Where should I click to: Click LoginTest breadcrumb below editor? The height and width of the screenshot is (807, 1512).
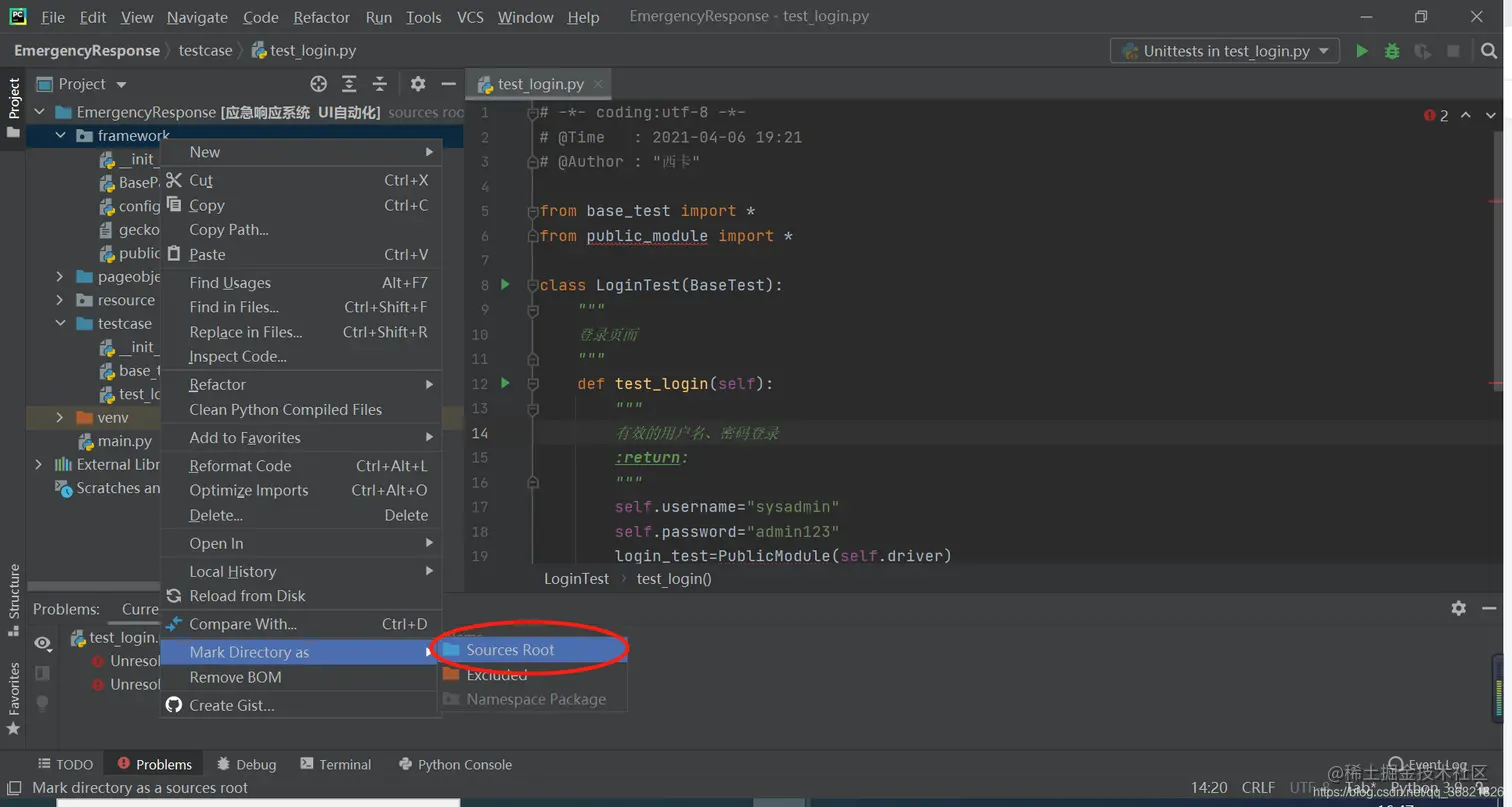[576, 578]
